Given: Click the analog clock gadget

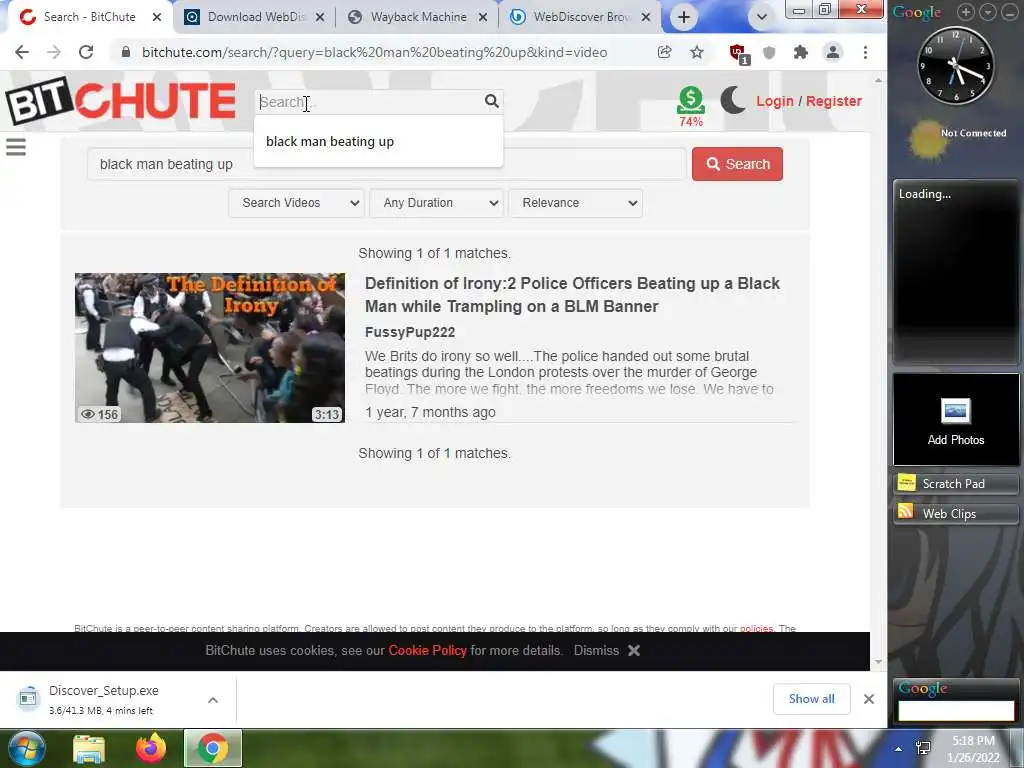Looking at the screenshot, I should tap(955, 65).
